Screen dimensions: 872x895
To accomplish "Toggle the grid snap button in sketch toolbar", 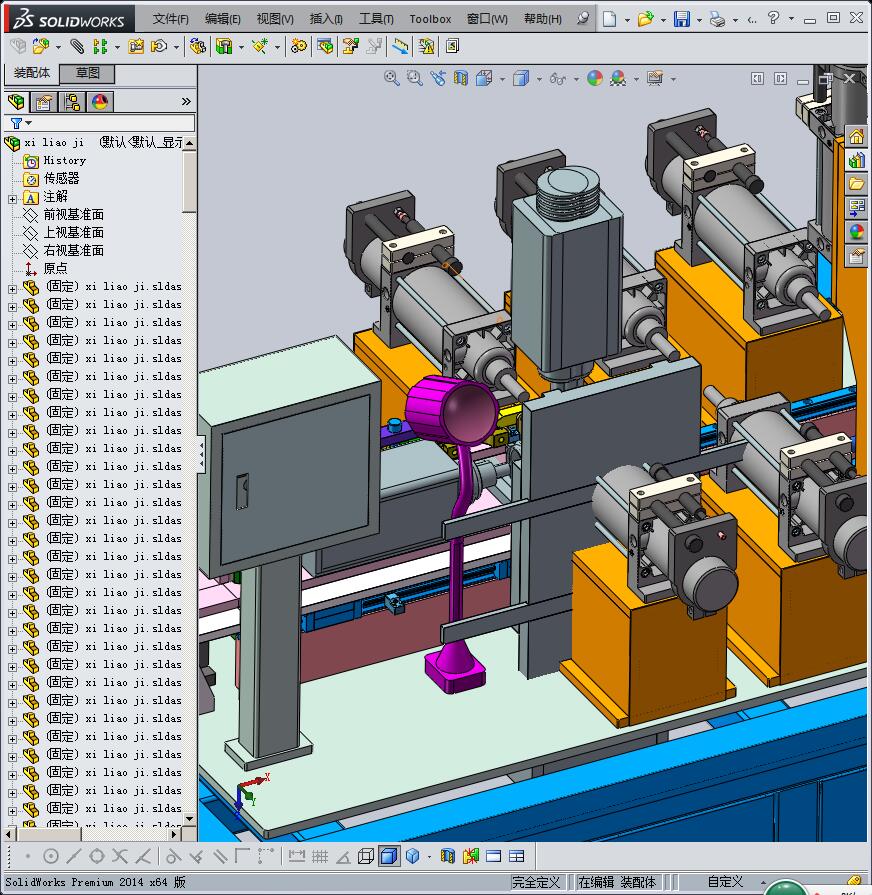I will pos(319,856).
